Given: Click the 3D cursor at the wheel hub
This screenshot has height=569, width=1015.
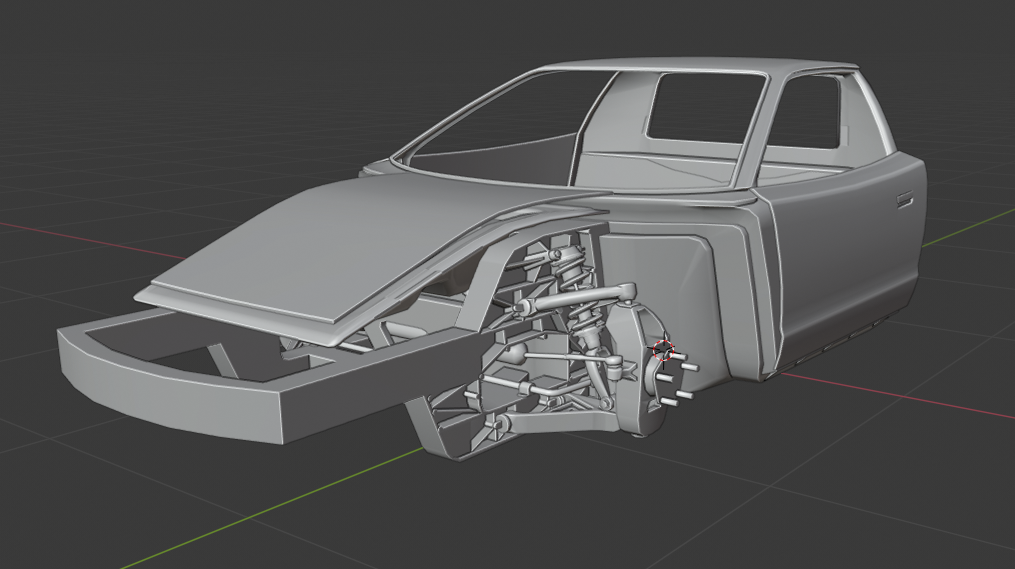Looking at the screenshot, I should click(x=663, y=350).
